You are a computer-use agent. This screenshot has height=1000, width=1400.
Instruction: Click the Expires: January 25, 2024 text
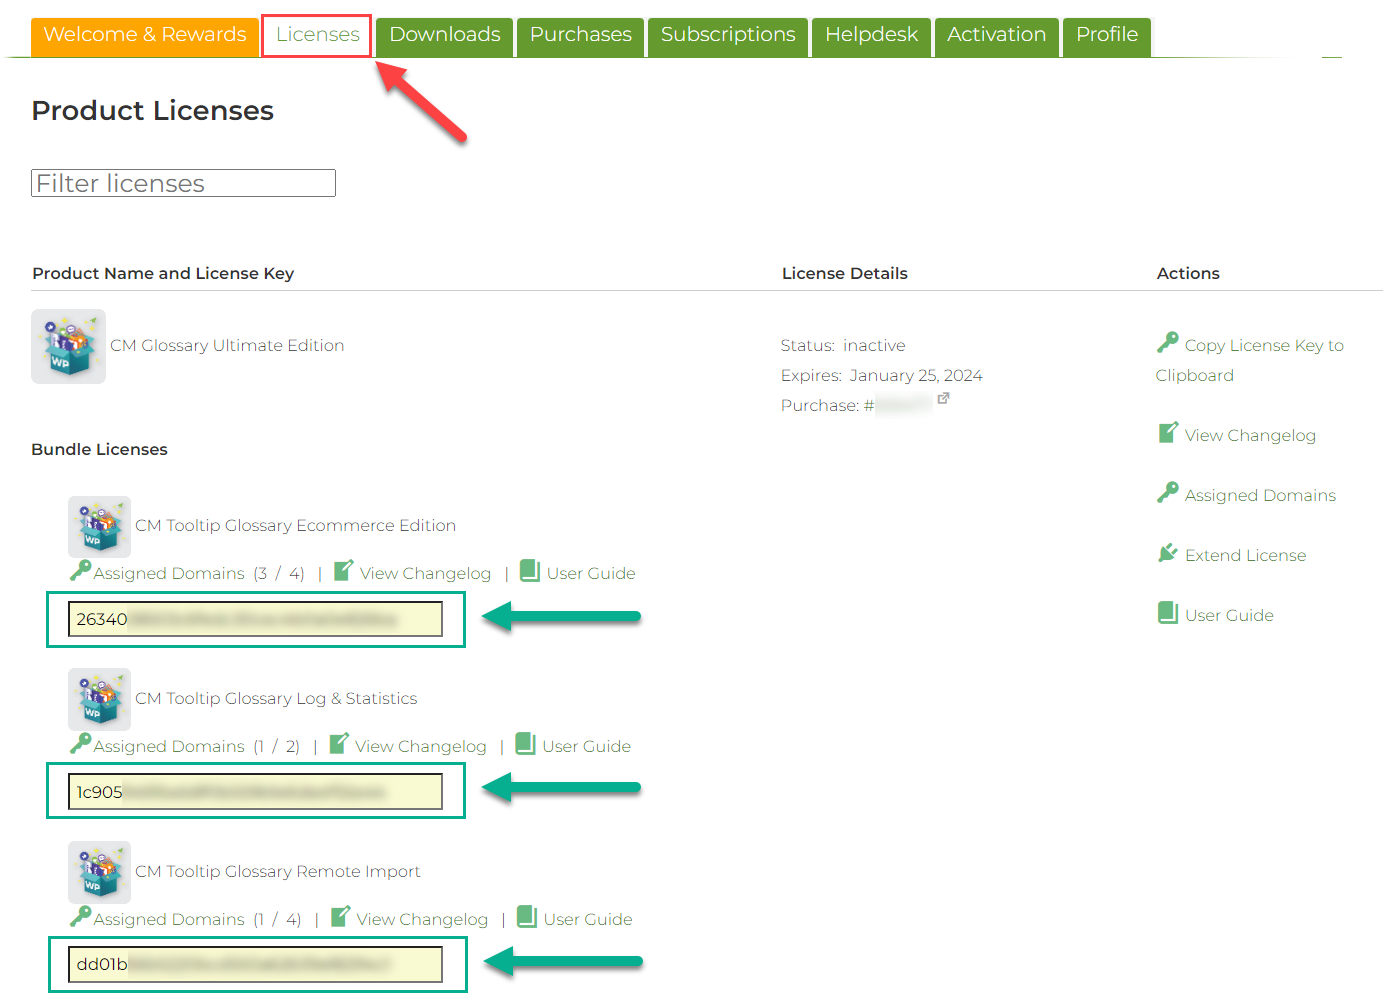pyautogui.click(x=882, y=376)
